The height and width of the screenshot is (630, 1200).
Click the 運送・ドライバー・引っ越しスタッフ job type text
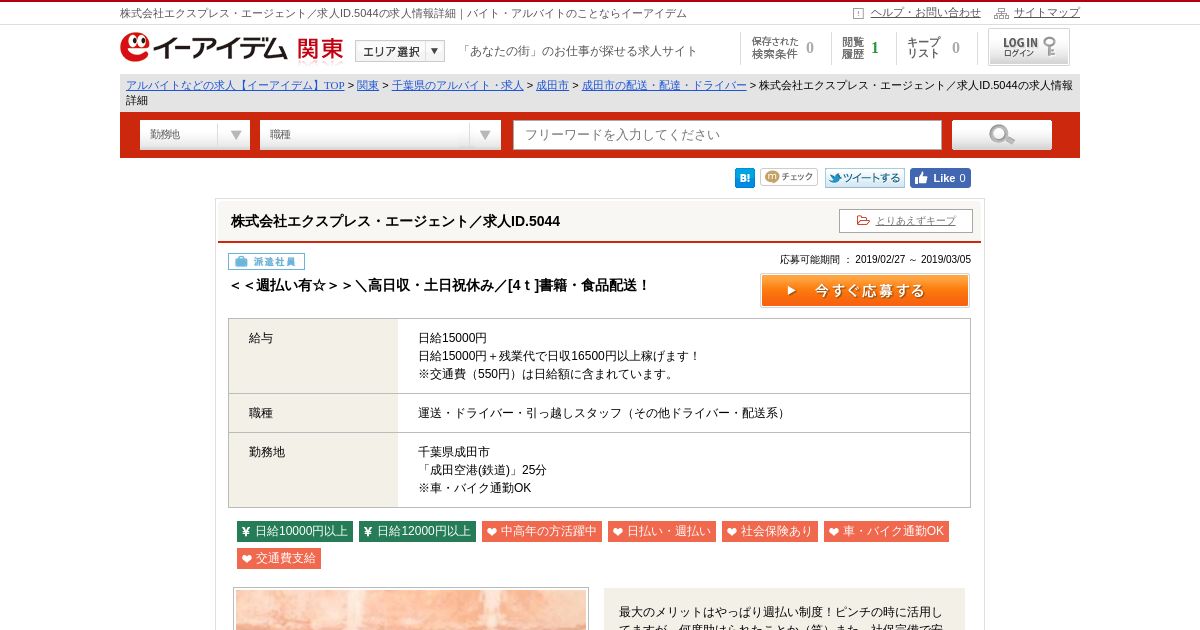click(604, 413)
